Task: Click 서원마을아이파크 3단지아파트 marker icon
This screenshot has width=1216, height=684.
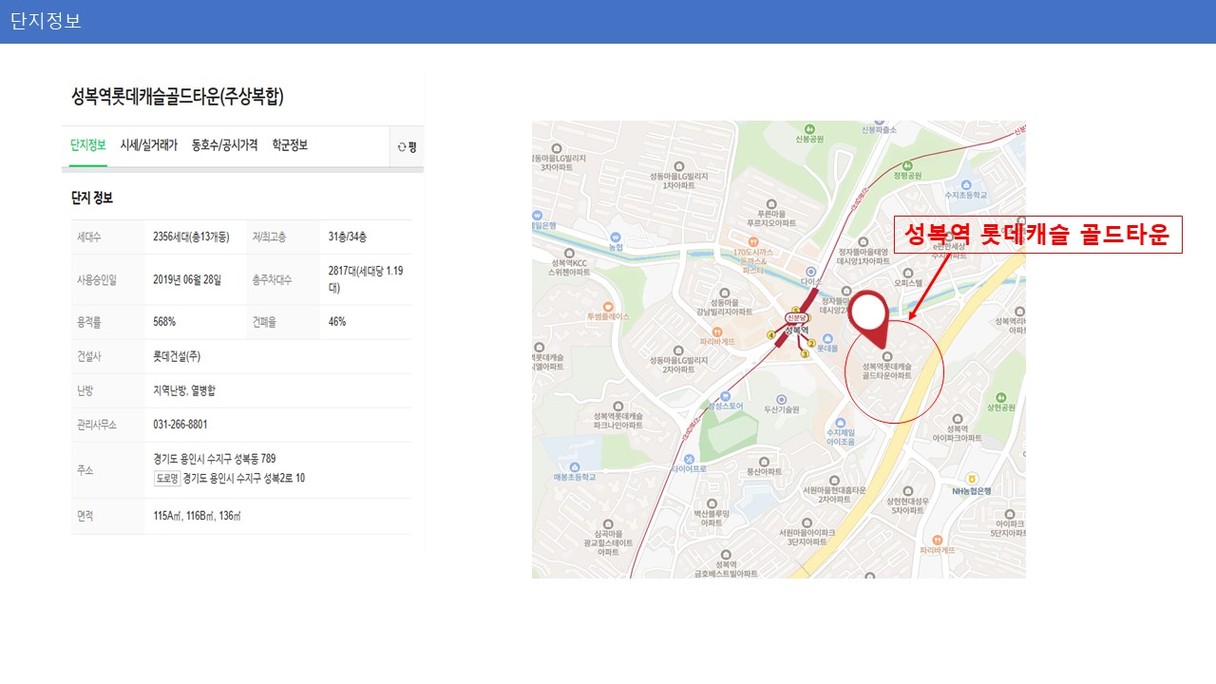Action: (x=805, y=521)
